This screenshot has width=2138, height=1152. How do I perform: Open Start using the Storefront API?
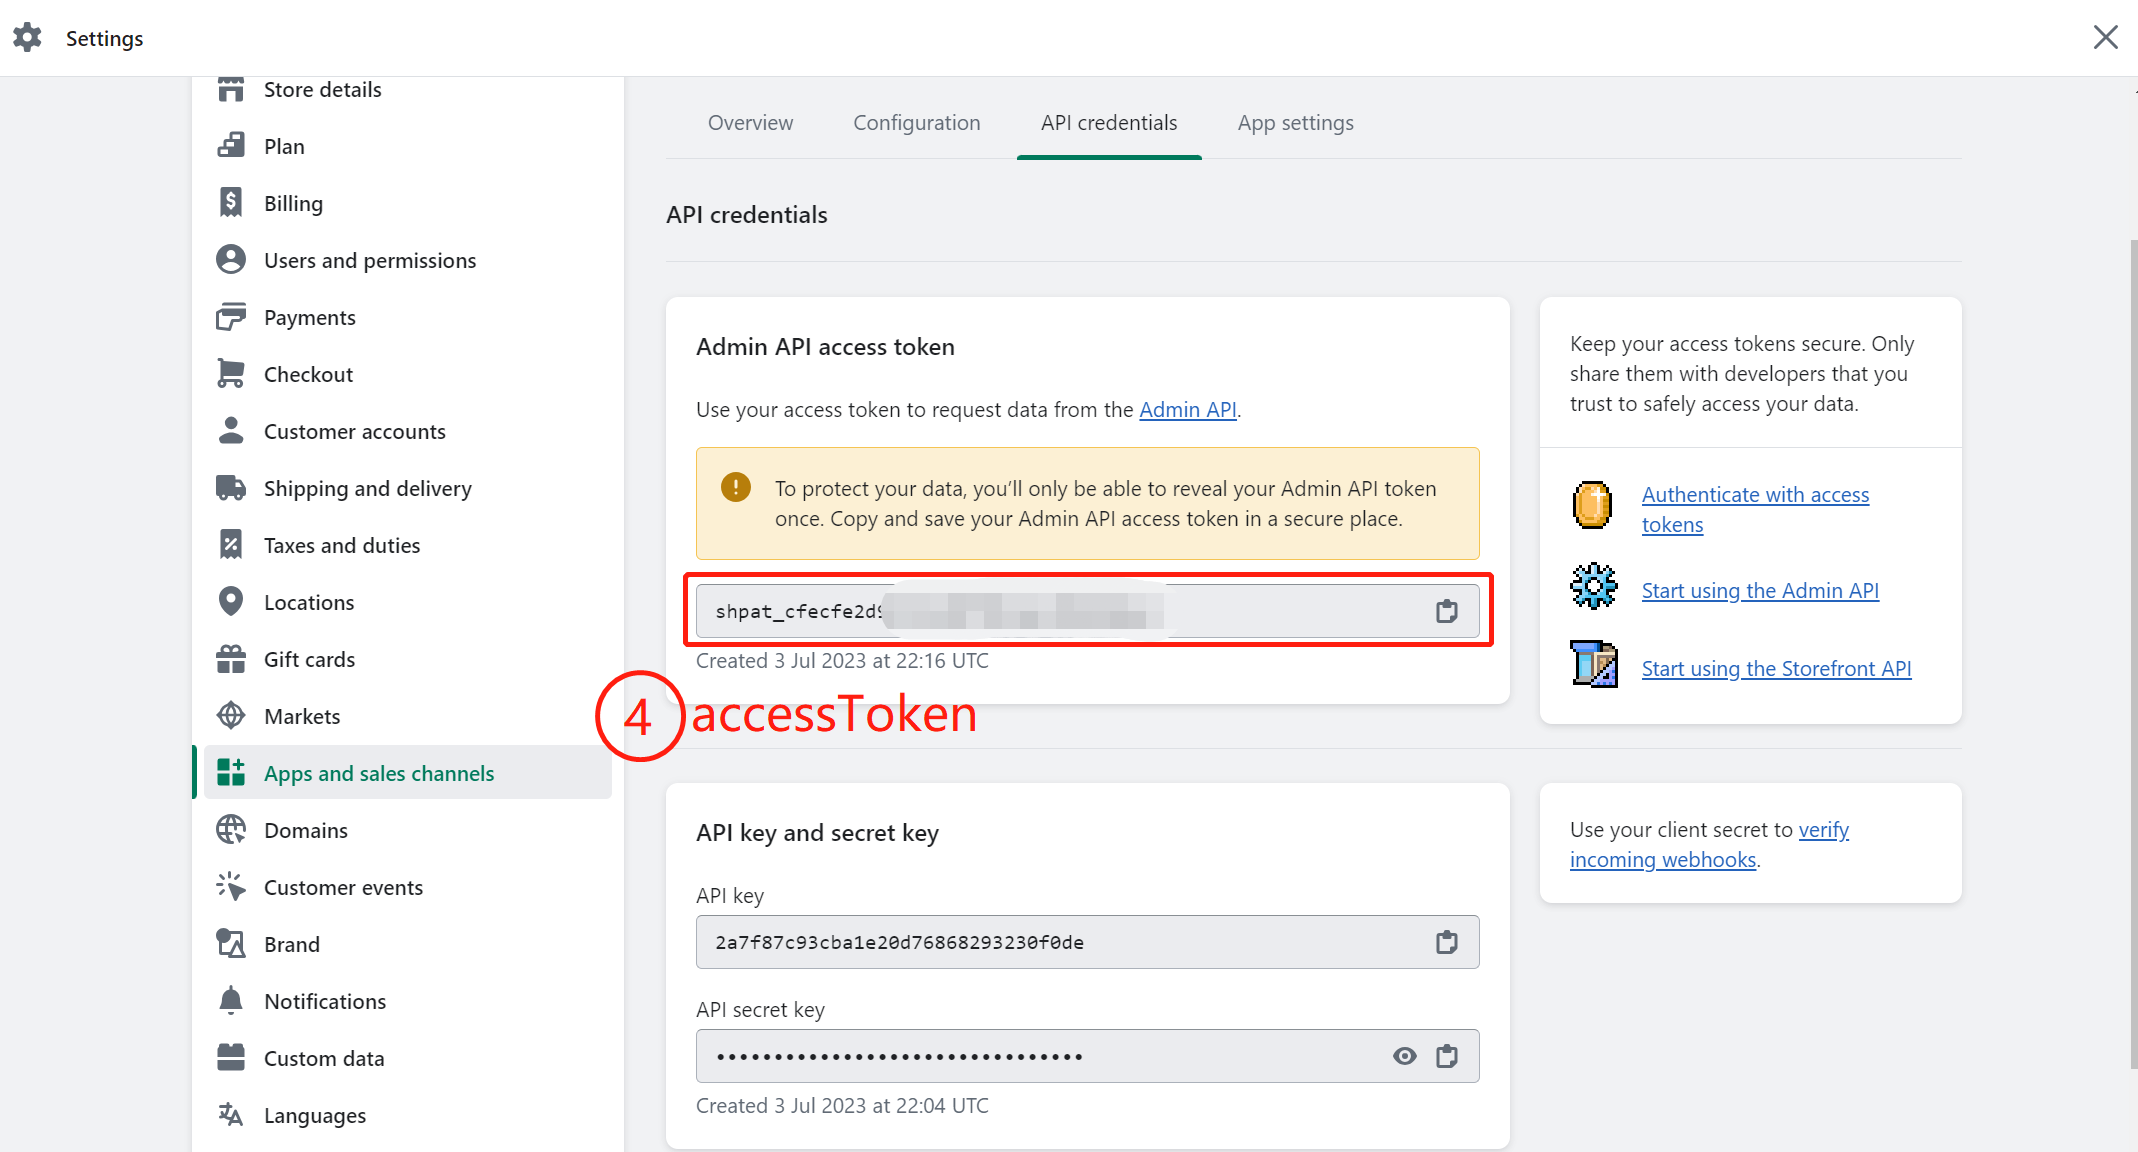coord(1776,669)
